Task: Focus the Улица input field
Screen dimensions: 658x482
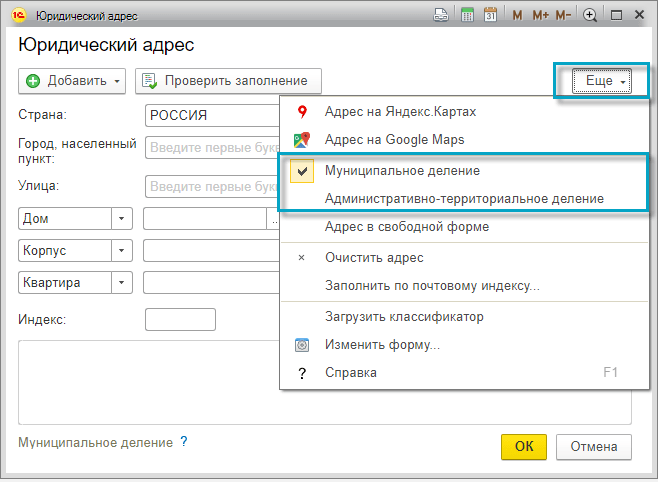Action: pos(212,187)
